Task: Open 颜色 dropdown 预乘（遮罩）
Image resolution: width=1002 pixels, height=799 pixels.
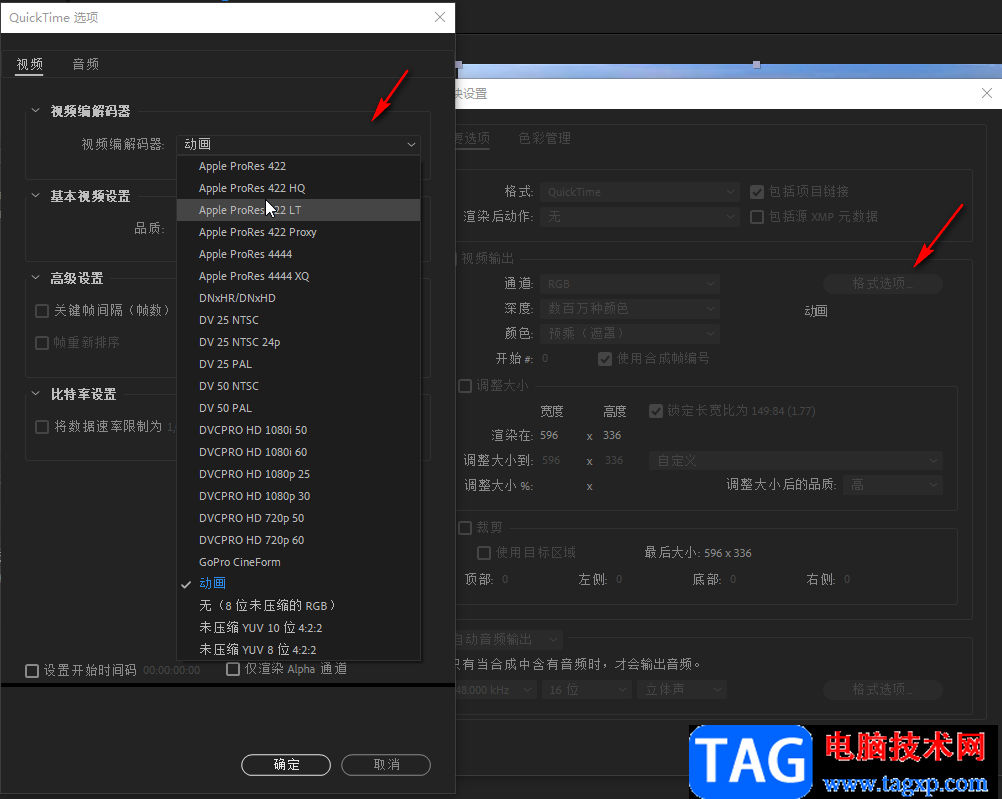Action: pyautogui.click(x=630, y=334)
